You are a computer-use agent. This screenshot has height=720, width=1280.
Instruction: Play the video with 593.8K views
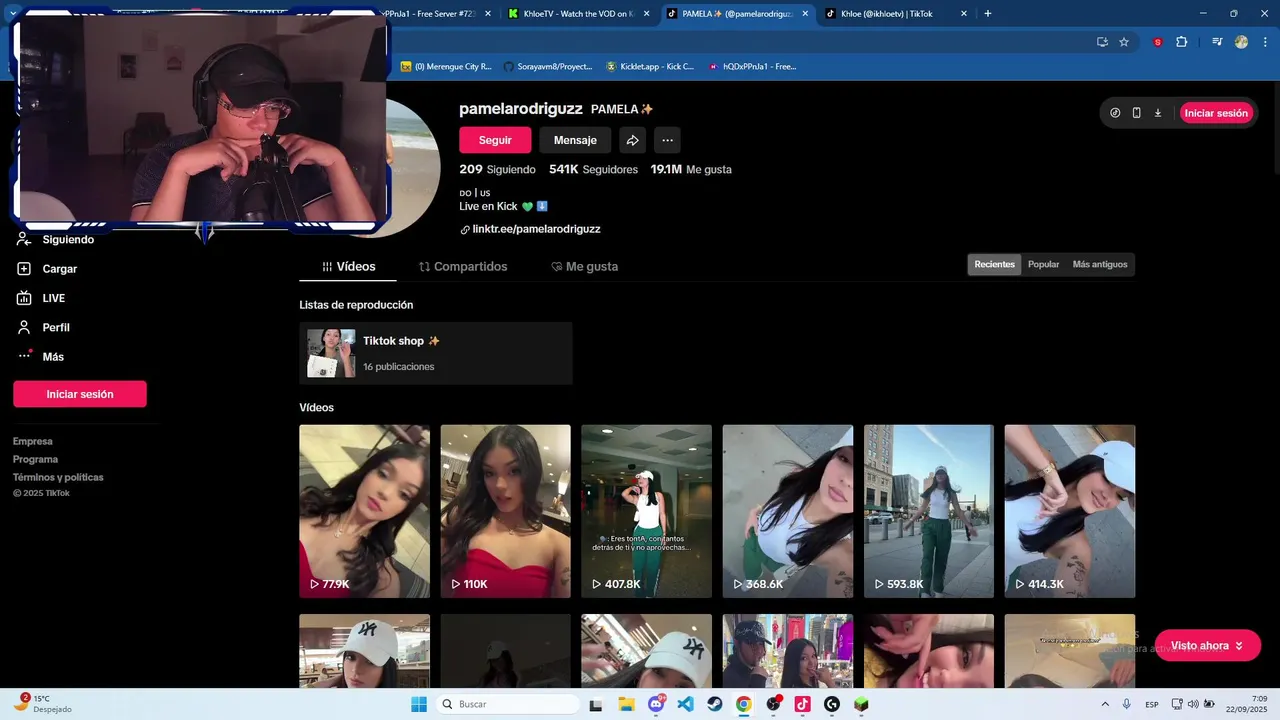tap(929, 511)
